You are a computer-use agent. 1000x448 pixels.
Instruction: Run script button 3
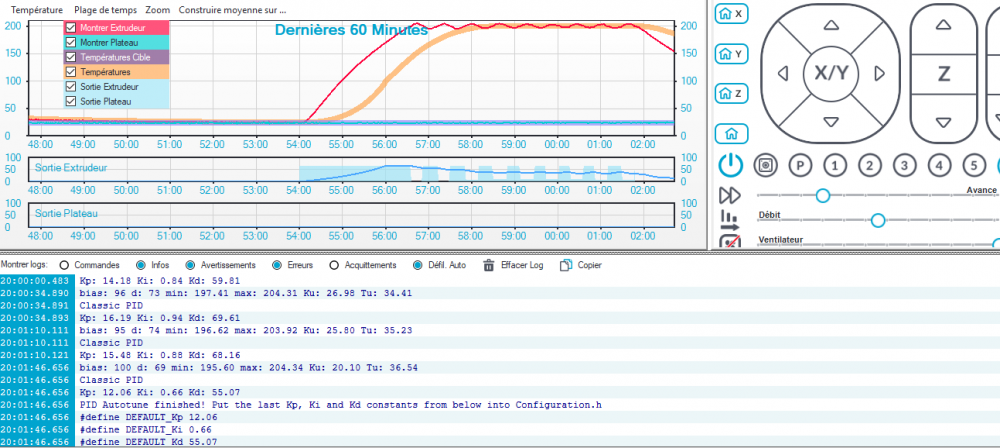coord(904,166)
